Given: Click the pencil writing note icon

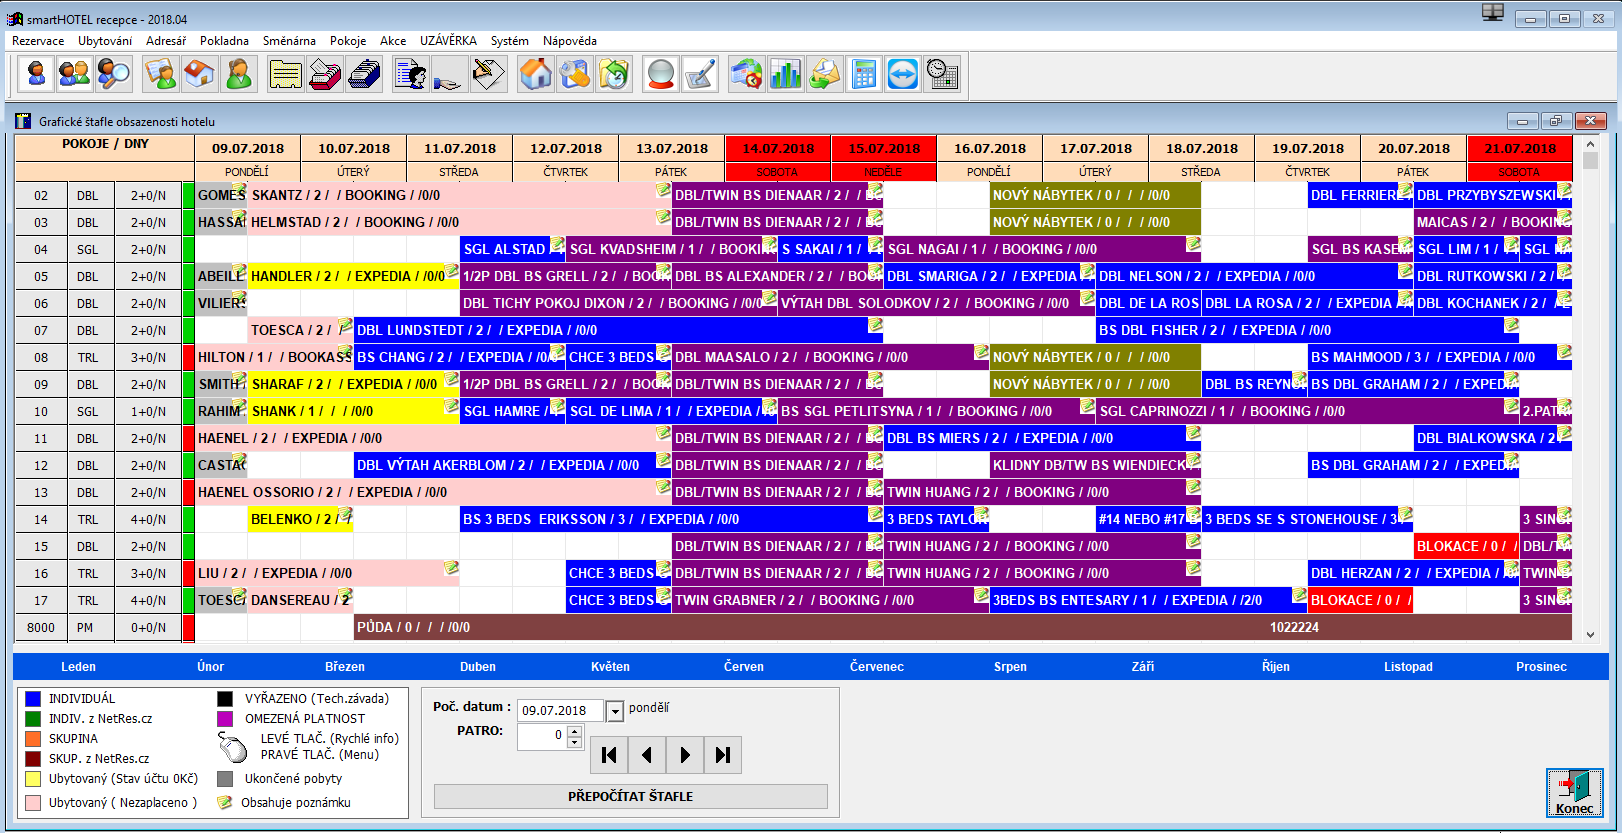Looking at the screenshot, I should [488, 74].
